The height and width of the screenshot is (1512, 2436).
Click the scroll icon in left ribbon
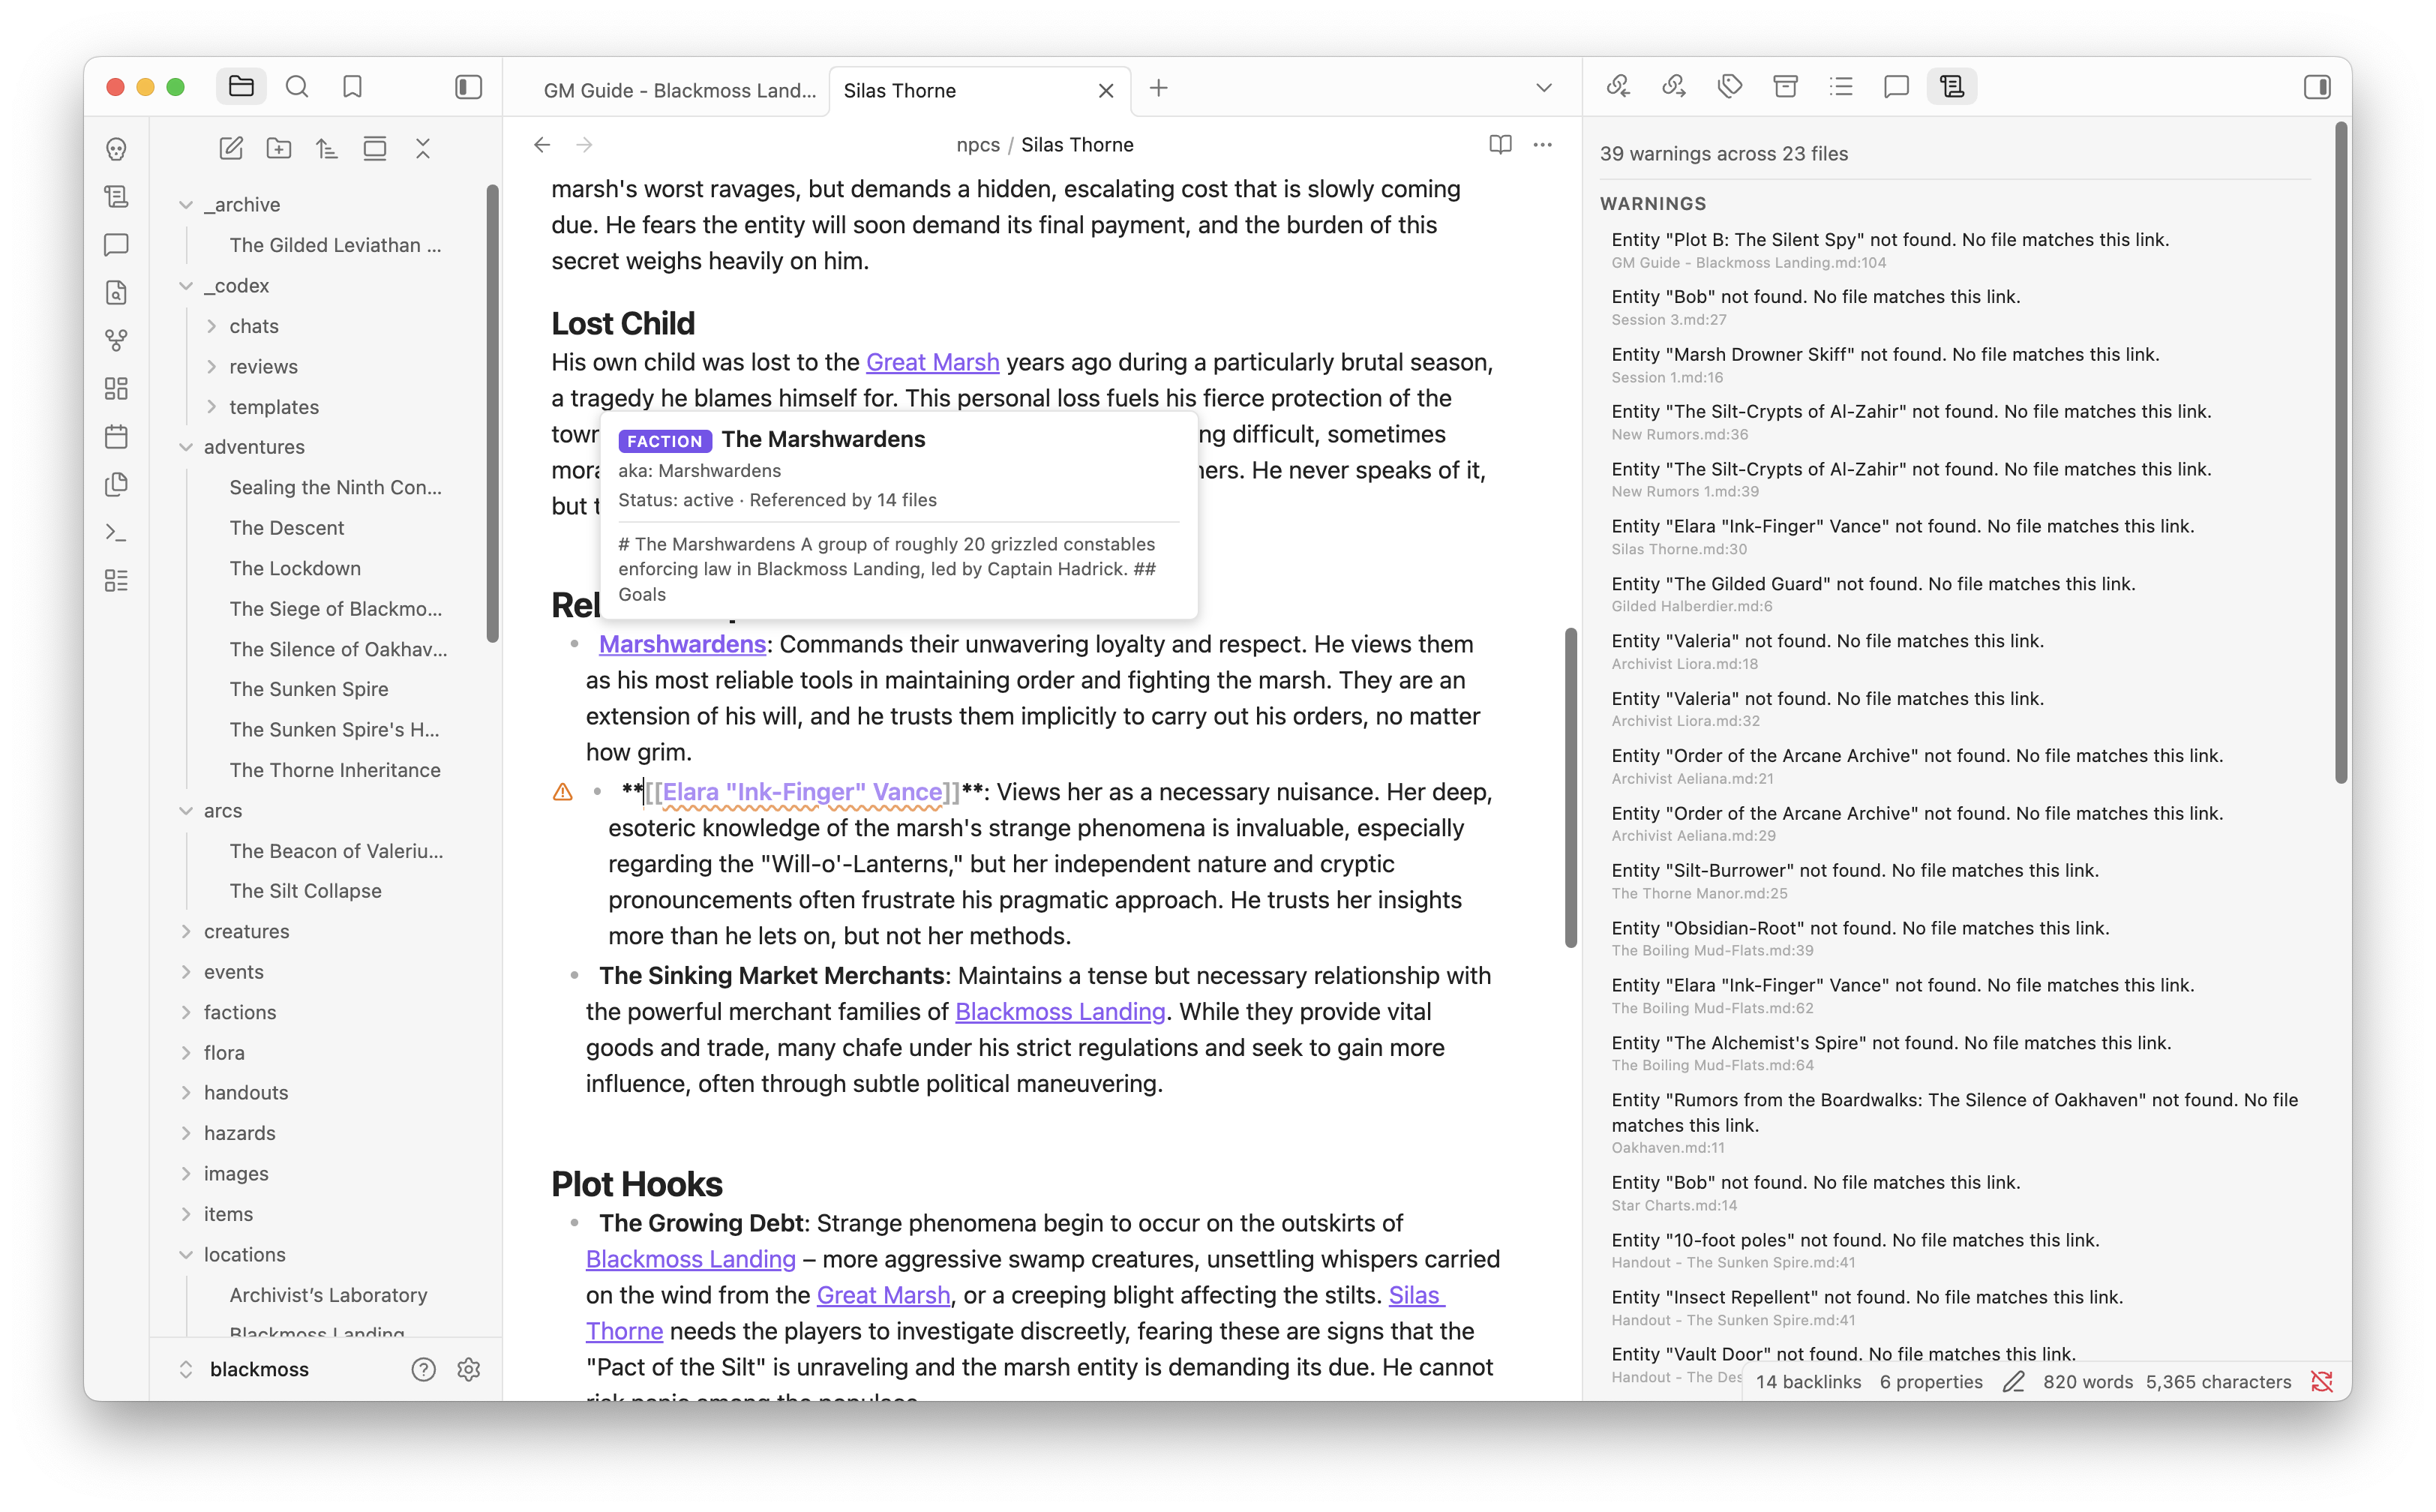tap(116, 197)
